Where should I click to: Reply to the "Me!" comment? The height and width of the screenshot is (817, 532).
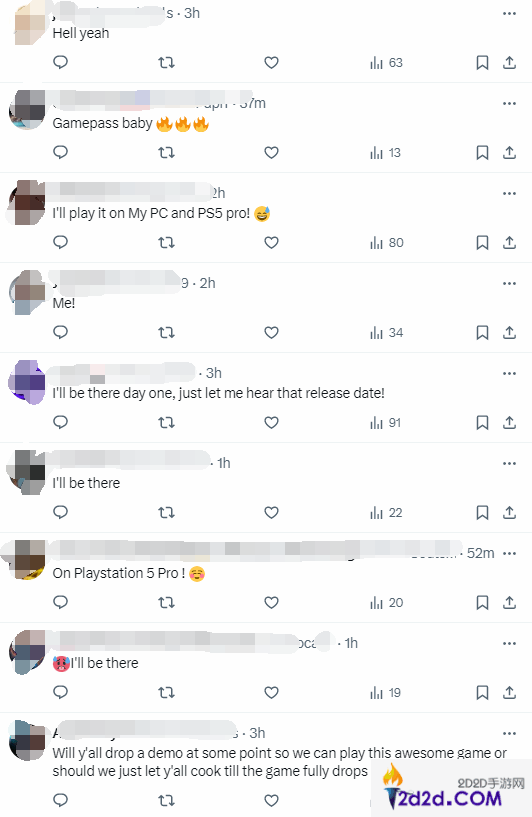point(60,332)
